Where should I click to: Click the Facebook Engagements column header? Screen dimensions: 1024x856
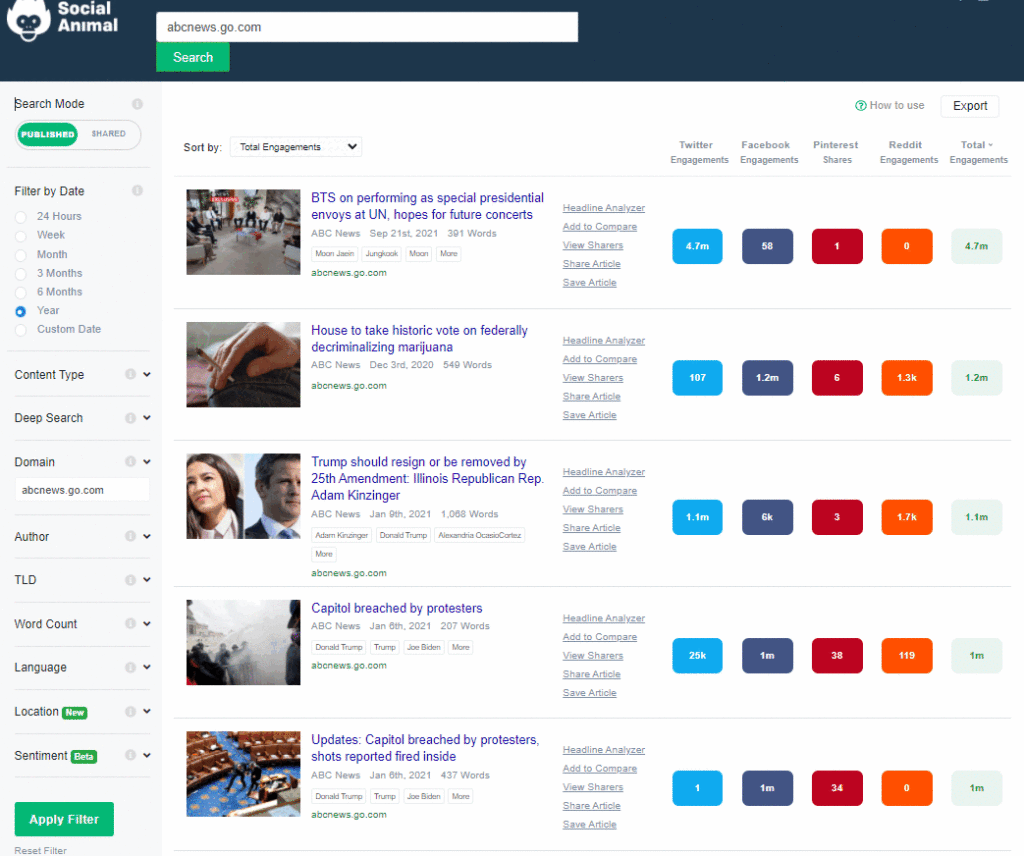[769, 152]
